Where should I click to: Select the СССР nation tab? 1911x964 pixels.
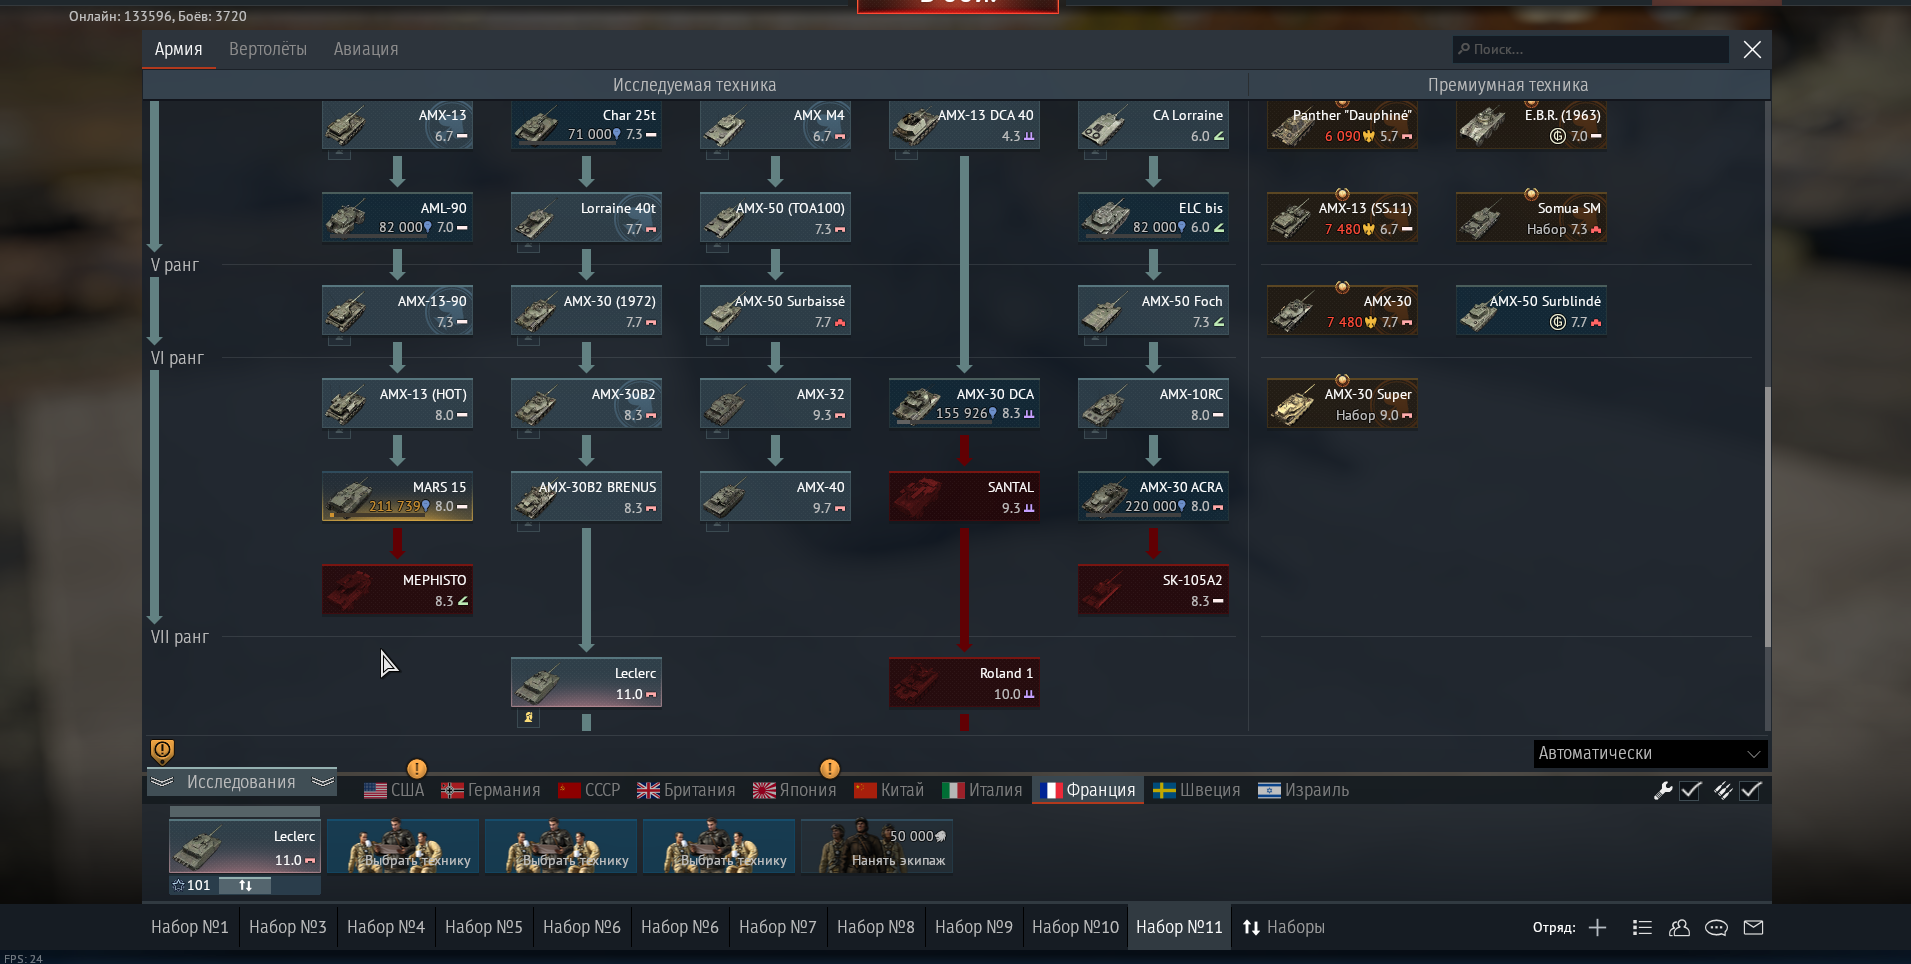click(589, 790)
